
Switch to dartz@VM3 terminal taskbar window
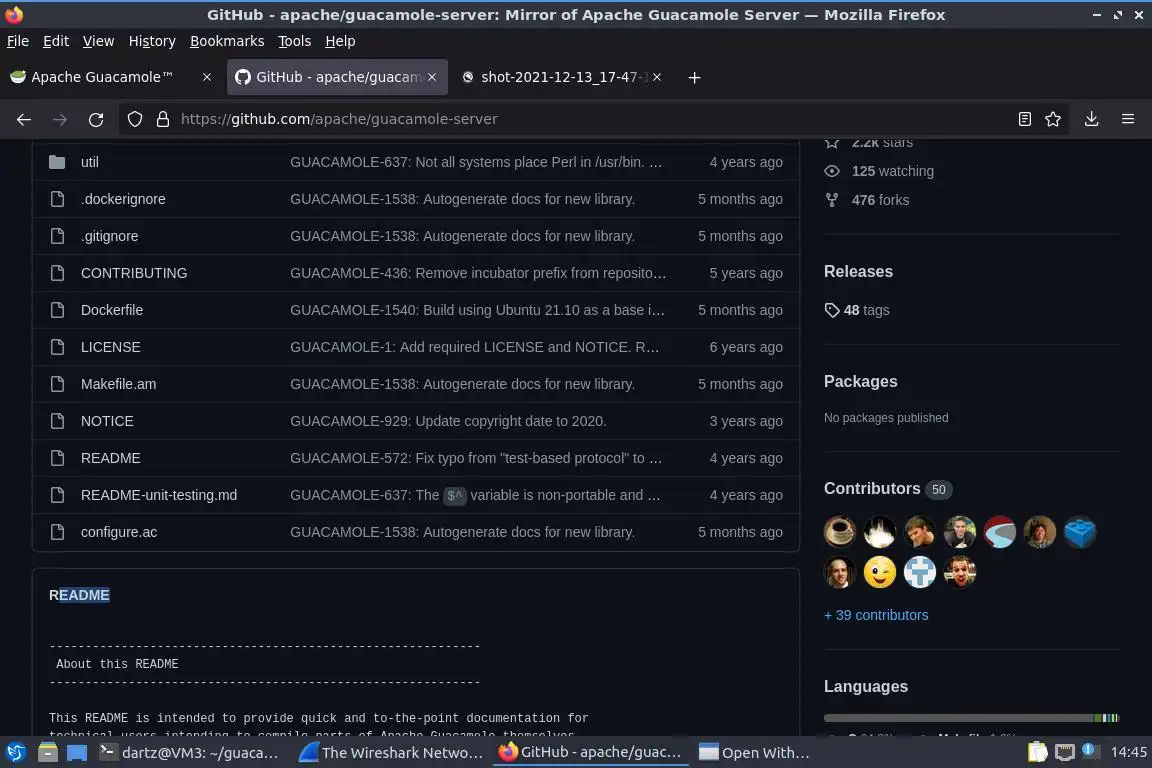click(190, 753)
